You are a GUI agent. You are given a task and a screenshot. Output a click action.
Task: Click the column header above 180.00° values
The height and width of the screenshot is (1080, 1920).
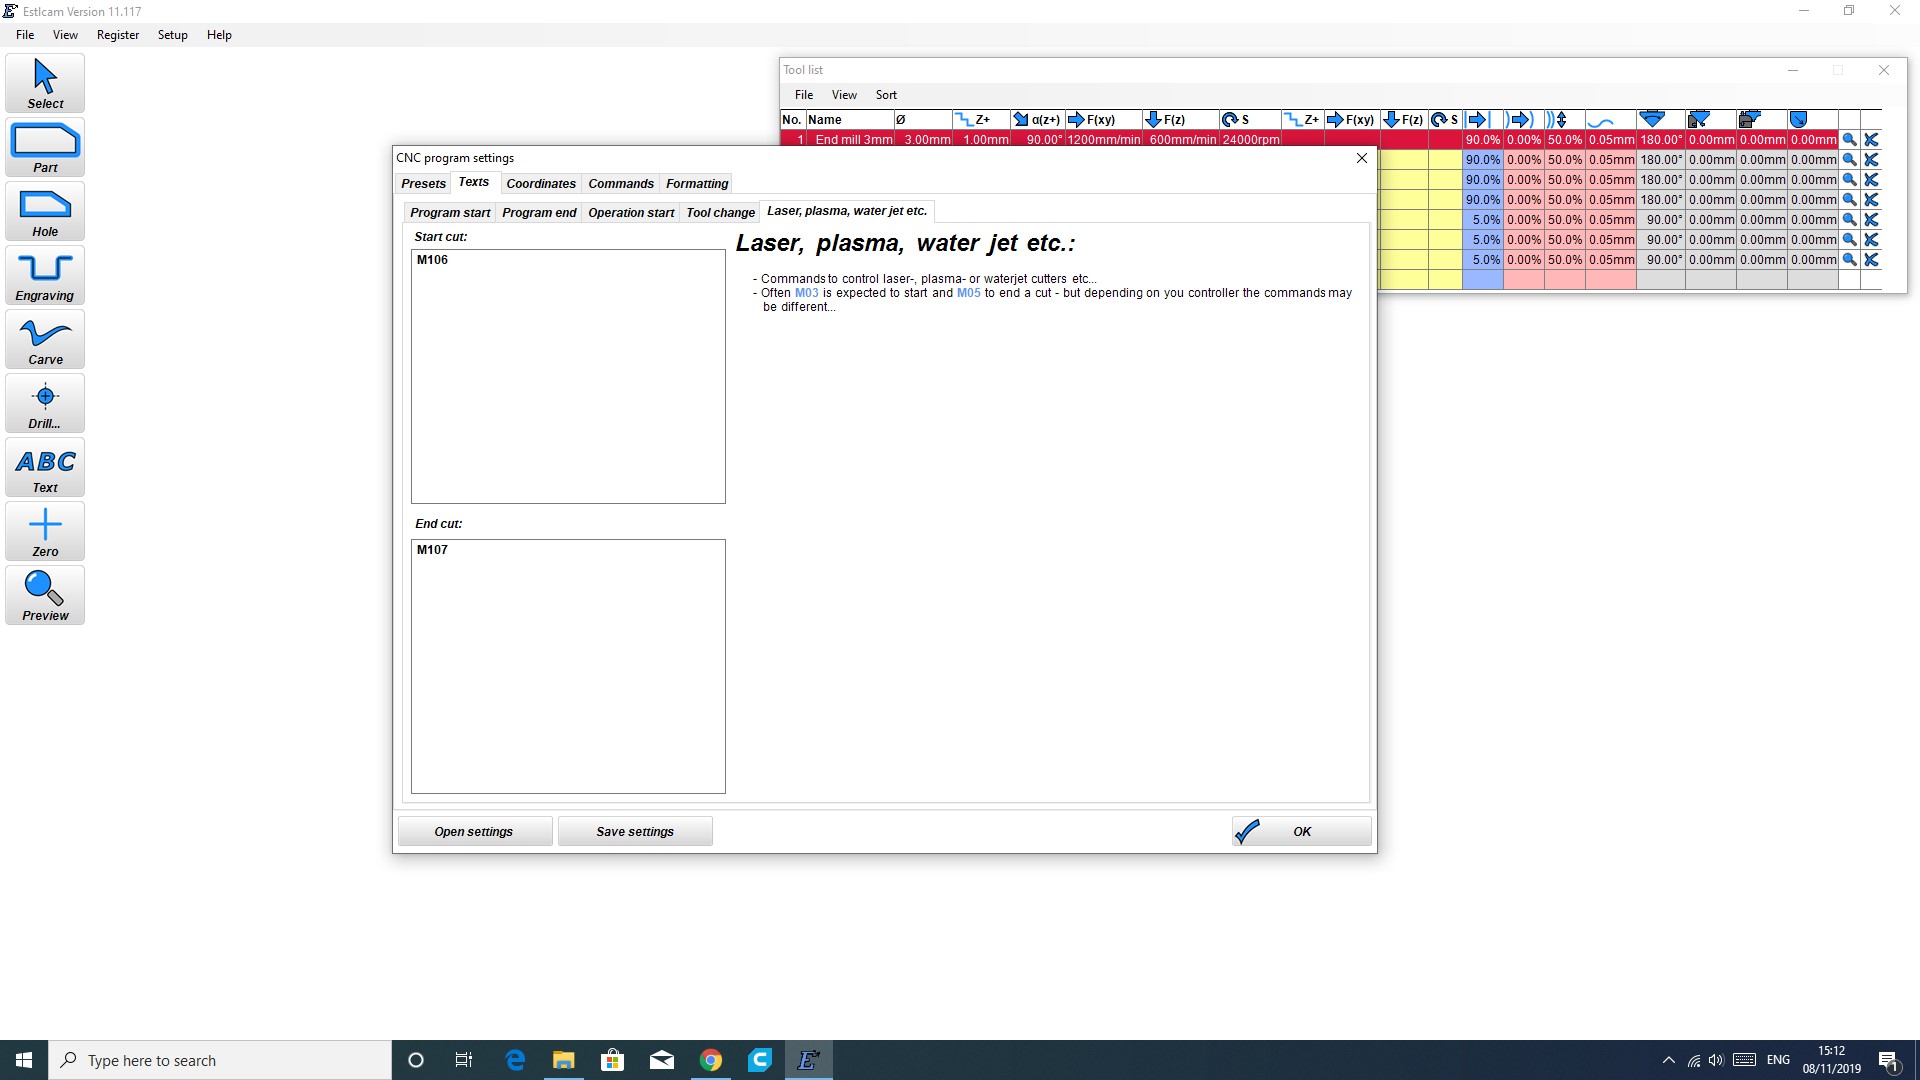coord(1660,120)
